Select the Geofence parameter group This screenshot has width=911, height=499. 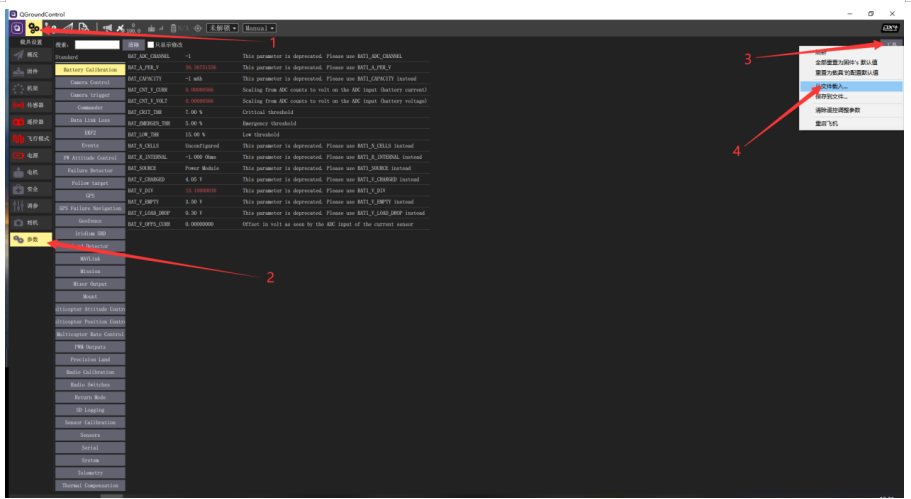[90, 221]
